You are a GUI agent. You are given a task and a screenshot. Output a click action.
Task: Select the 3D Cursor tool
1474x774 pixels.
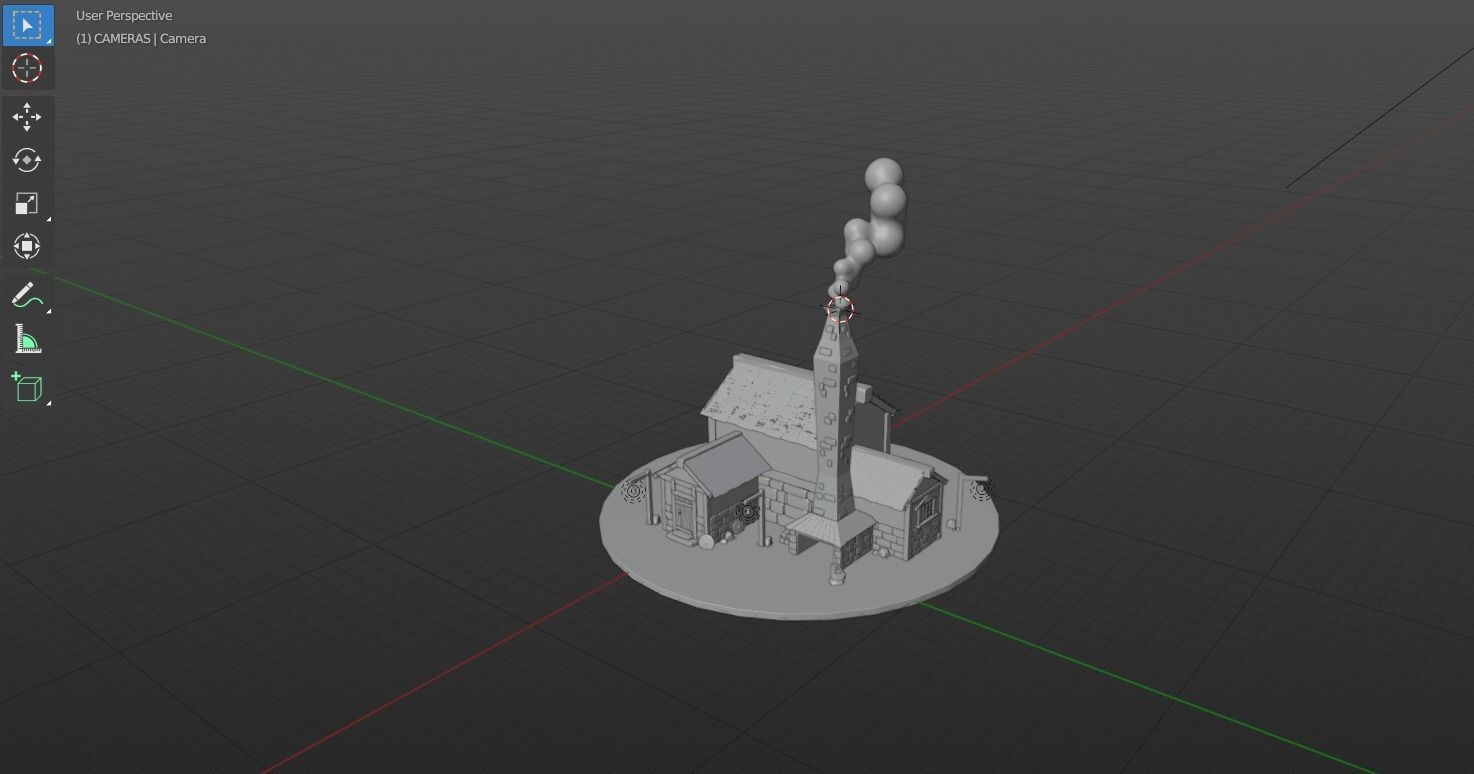coord(27,68)
